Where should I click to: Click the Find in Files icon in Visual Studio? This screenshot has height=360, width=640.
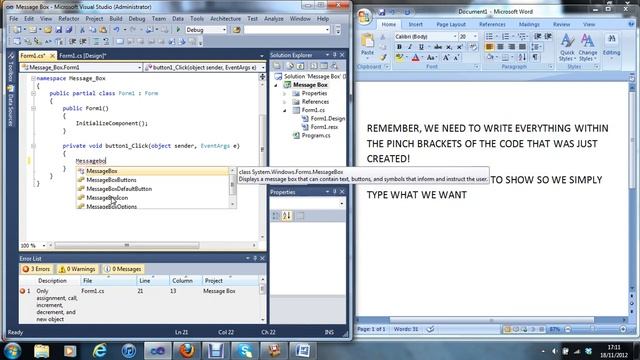[x=236, y=30]
